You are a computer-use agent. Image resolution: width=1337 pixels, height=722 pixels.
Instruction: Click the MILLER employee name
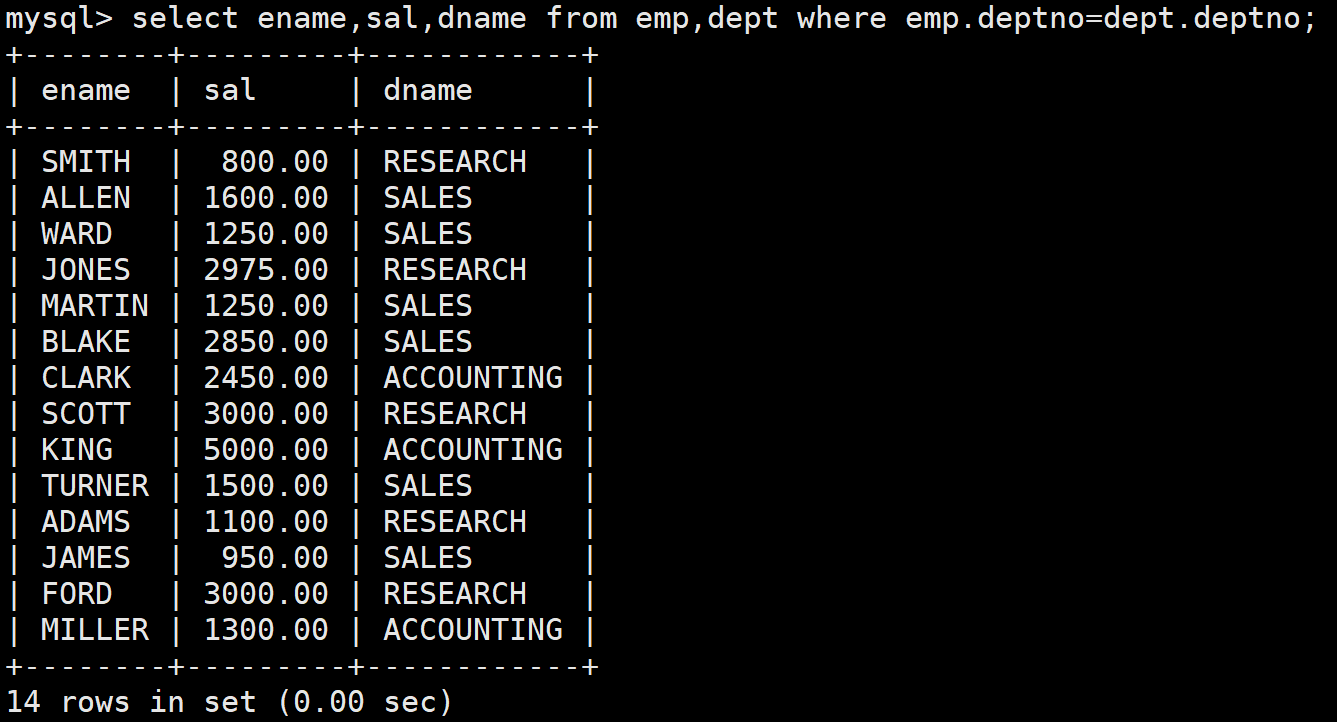(x=95, y=630)
